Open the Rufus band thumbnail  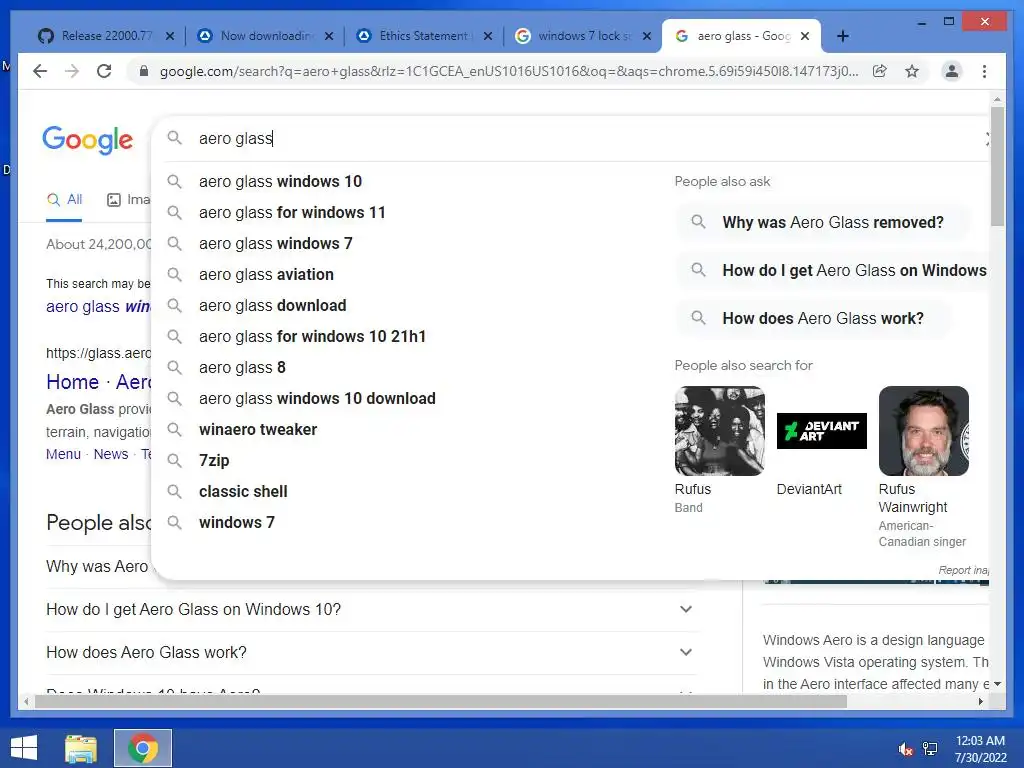click(720, 431)
